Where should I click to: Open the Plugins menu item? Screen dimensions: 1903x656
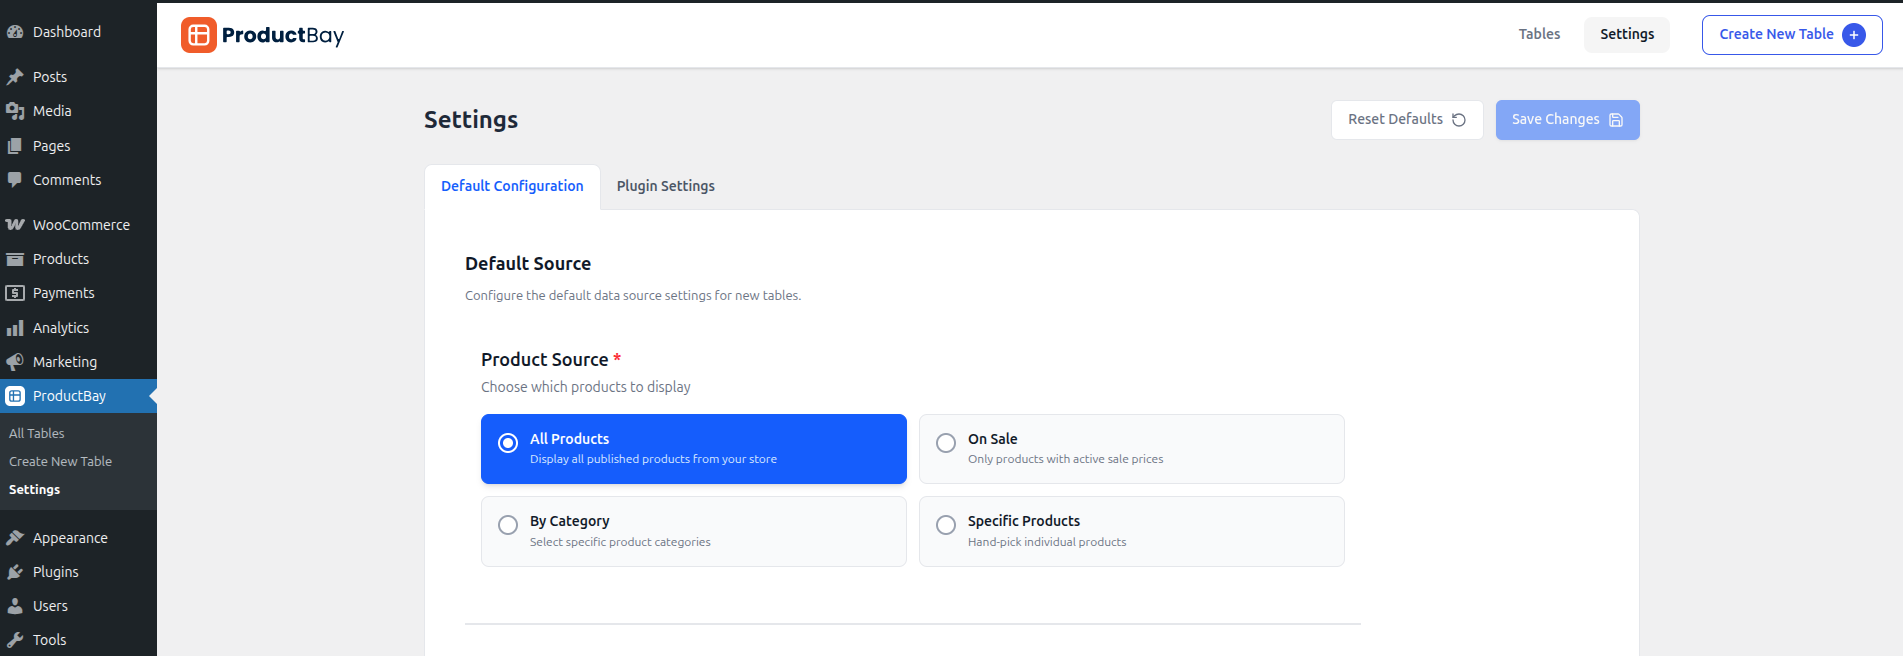(78, 572)
